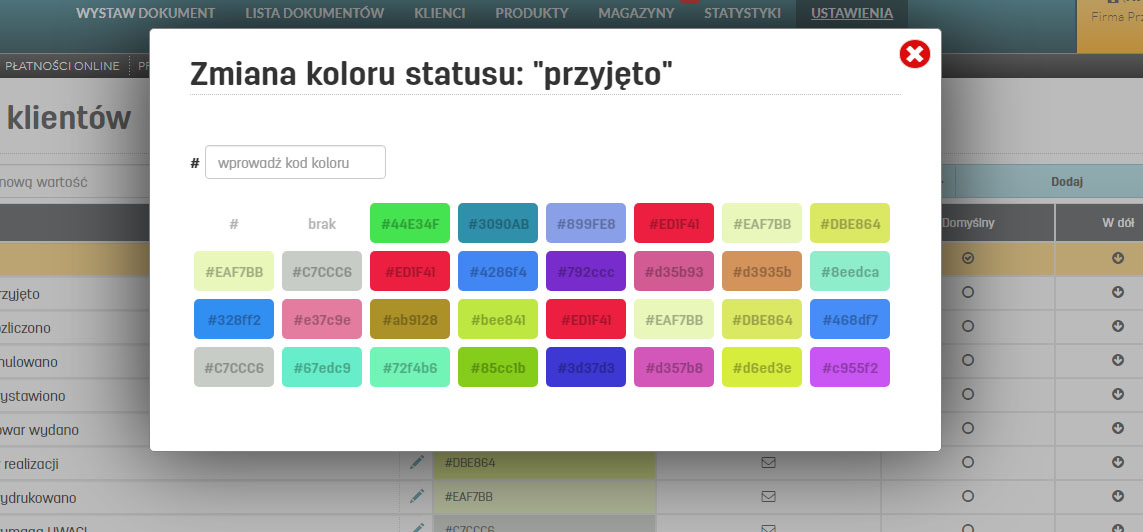Pick the aqua #72f4b6 swatch
1143x532 pixels.
coord(410,367)
